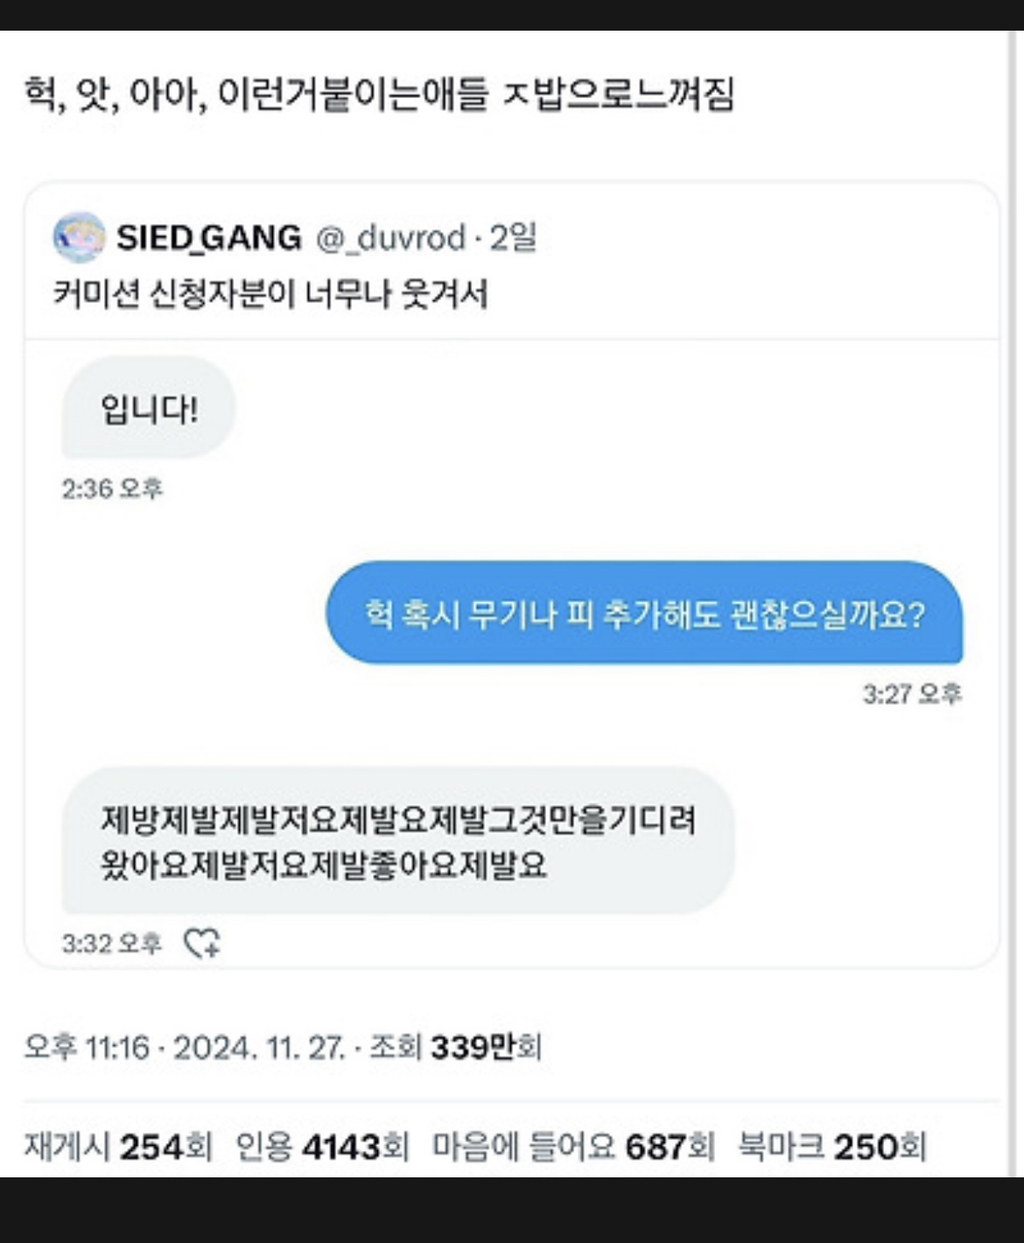Click the 3:27 오후 message timestamp
This screenshot has height=1243, width=1024.
click(x=912, y=693)
